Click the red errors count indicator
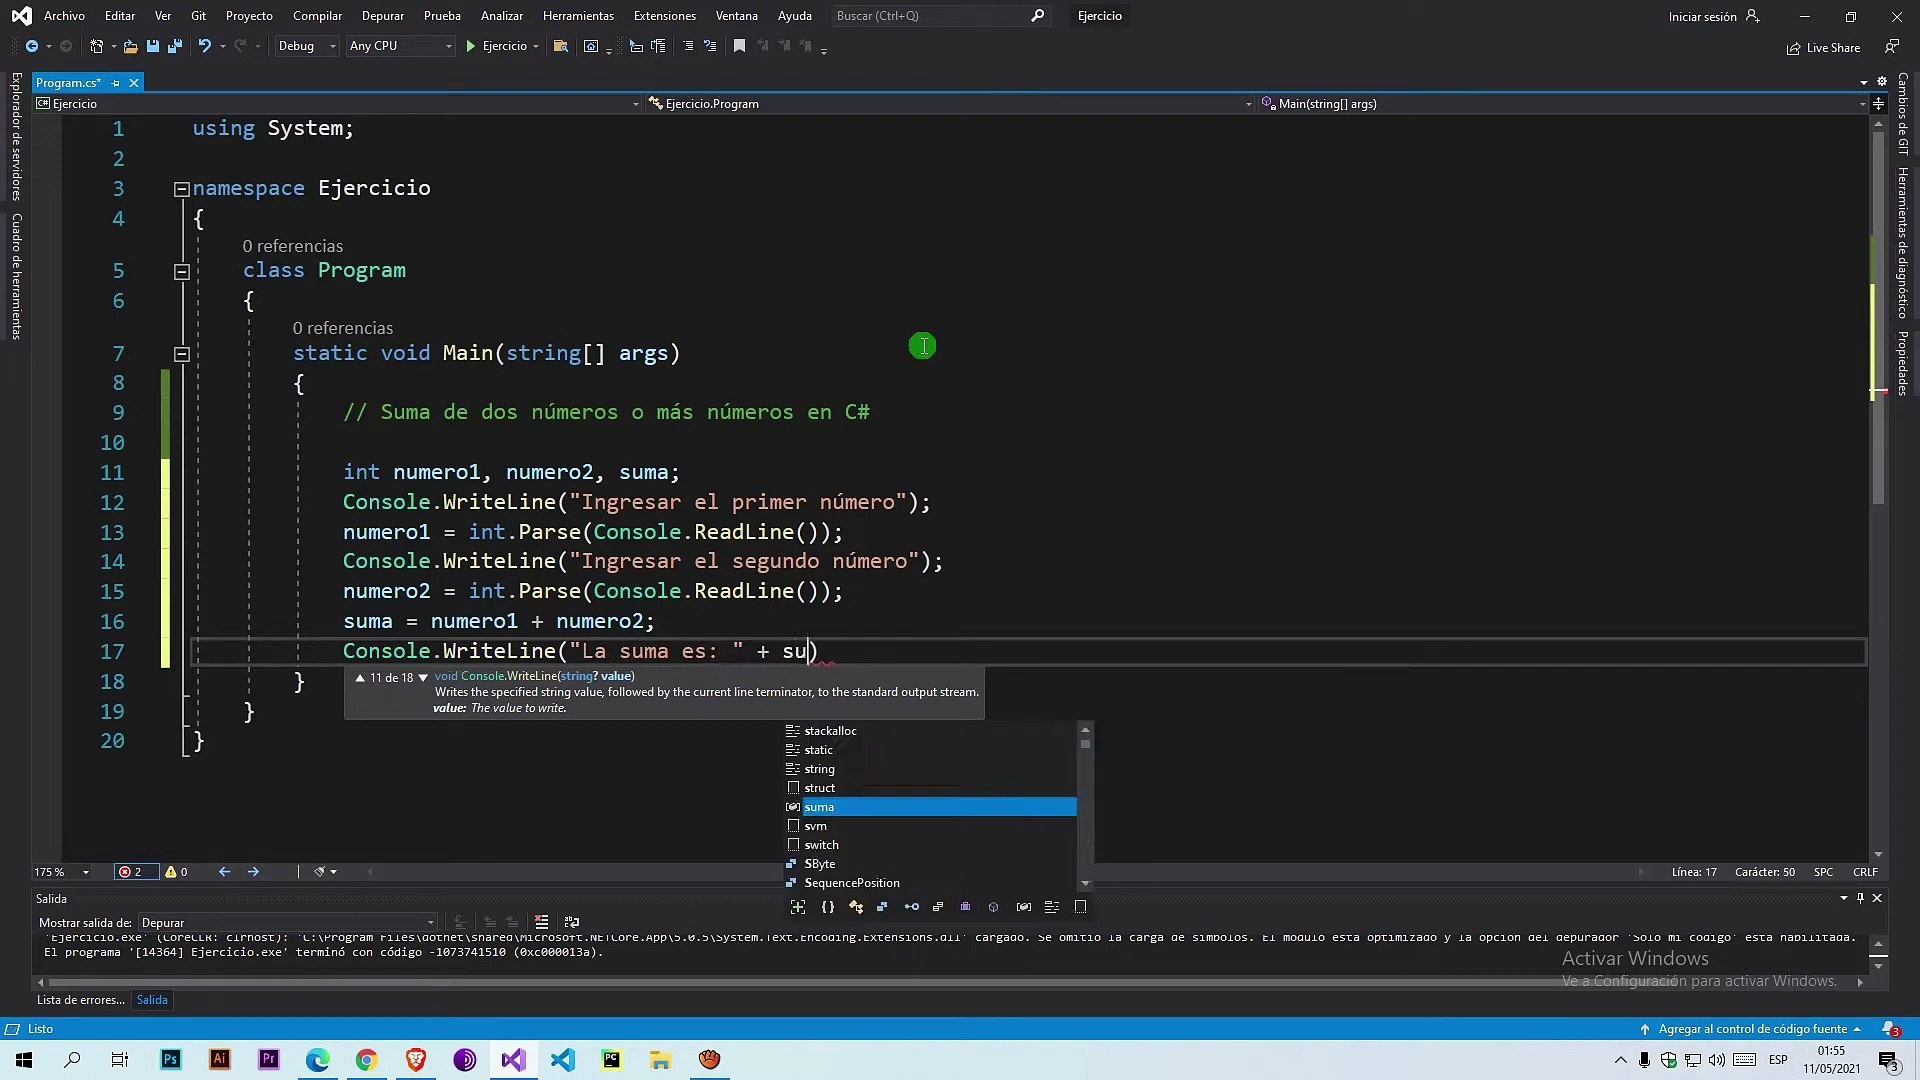Screen dimensions: 1920x1080 point(130,872)
